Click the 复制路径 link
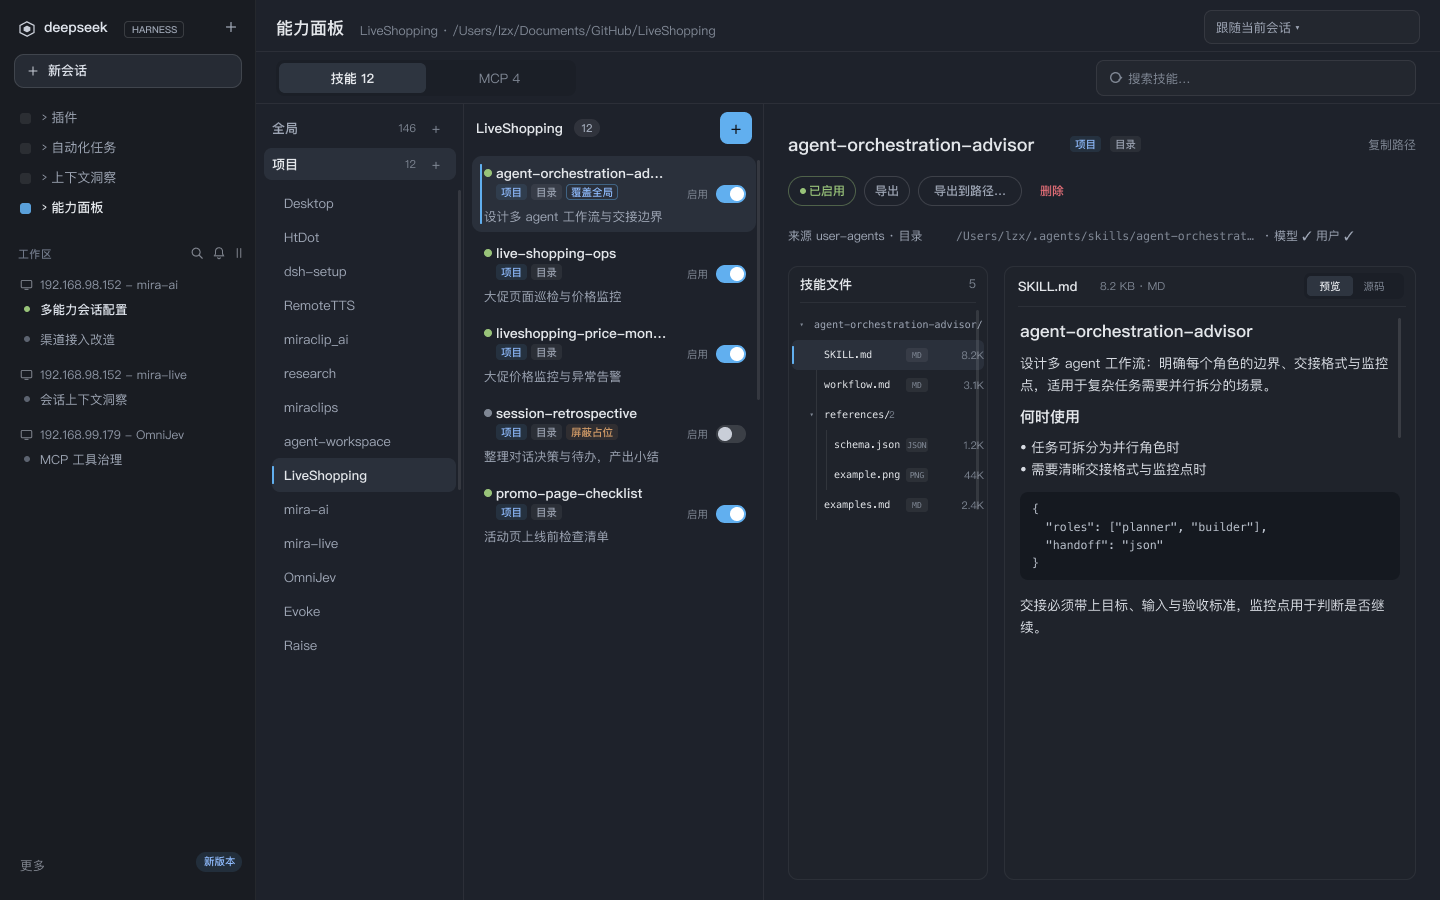 (x=1392, y=145)
